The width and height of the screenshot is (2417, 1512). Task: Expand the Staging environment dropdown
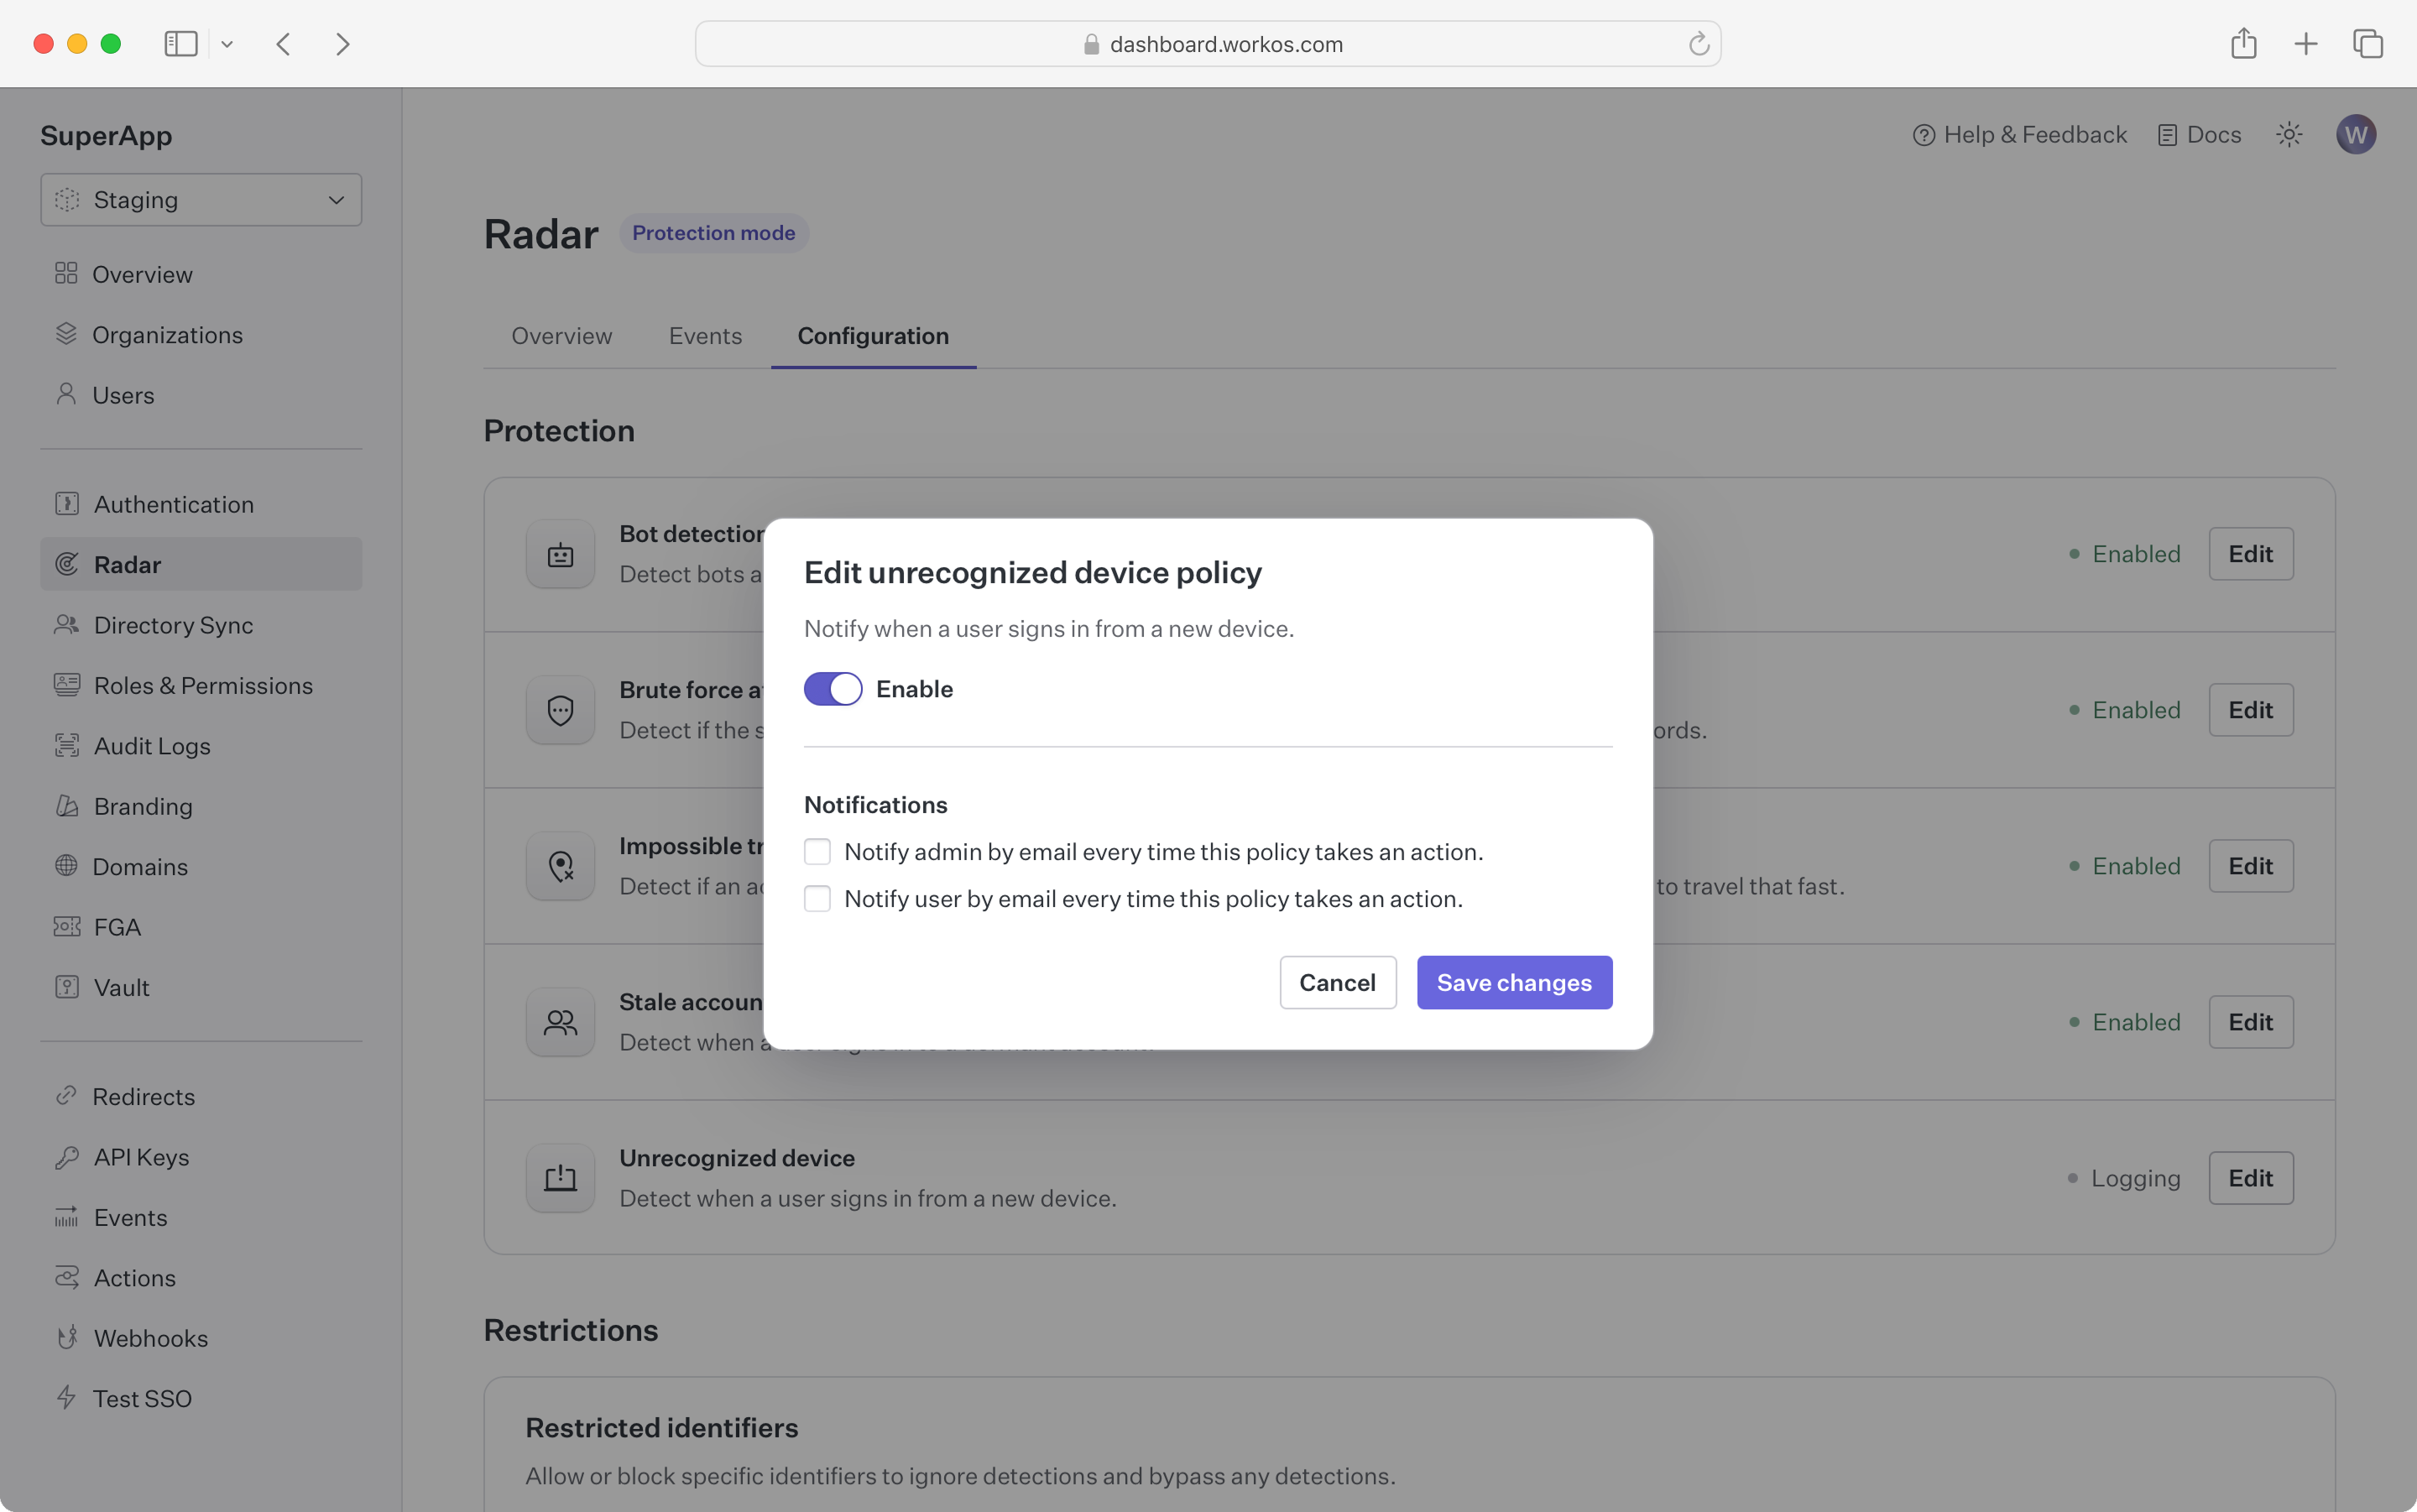201,200
